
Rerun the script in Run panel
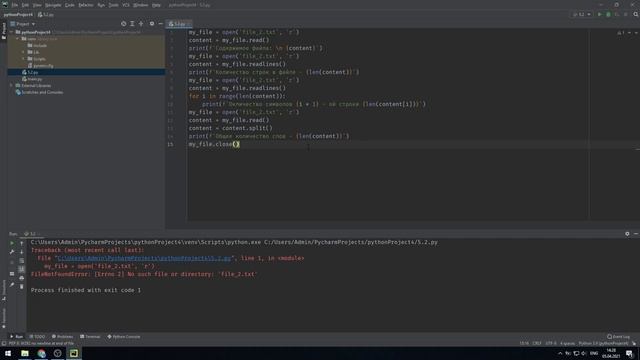[12, 243]
